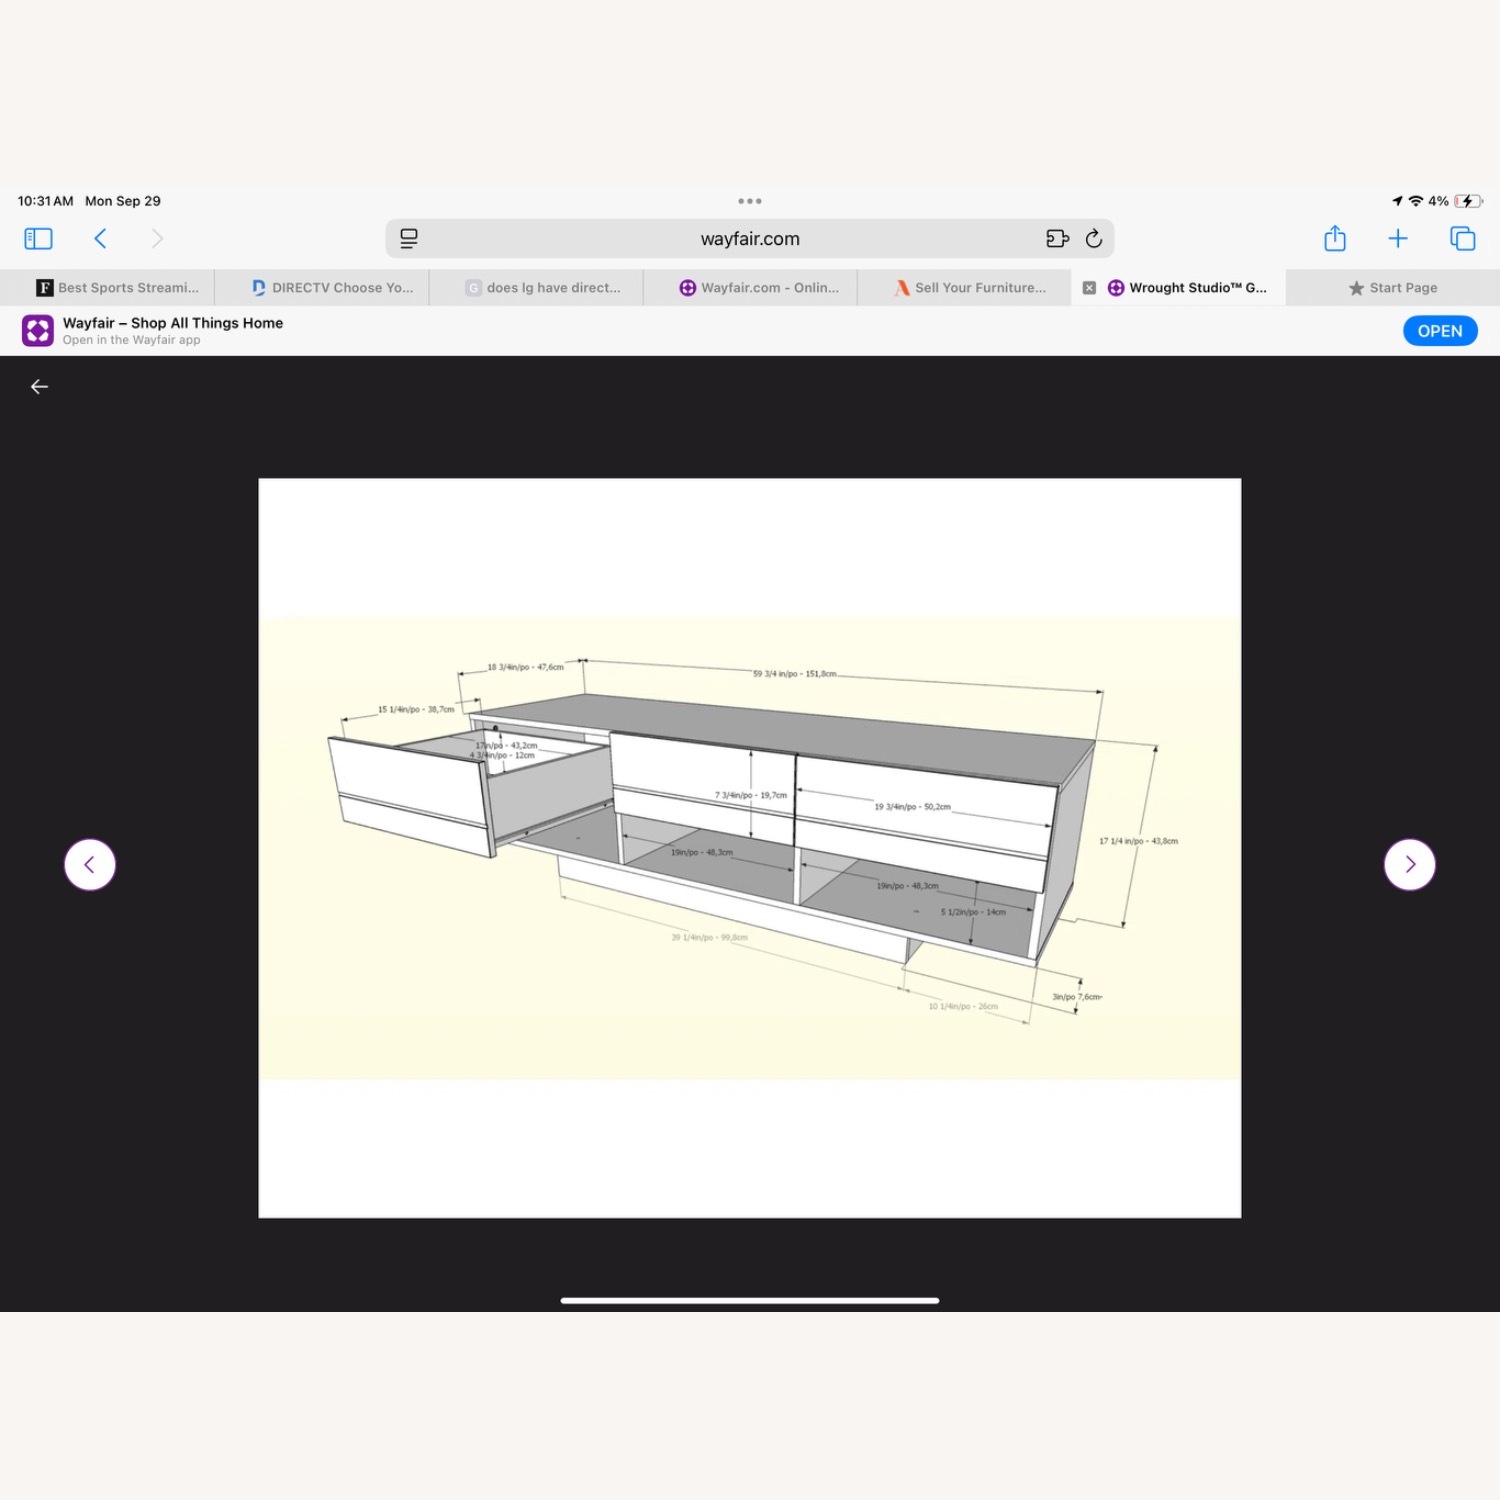
Task: Show the previous product image
Action: 90,865
